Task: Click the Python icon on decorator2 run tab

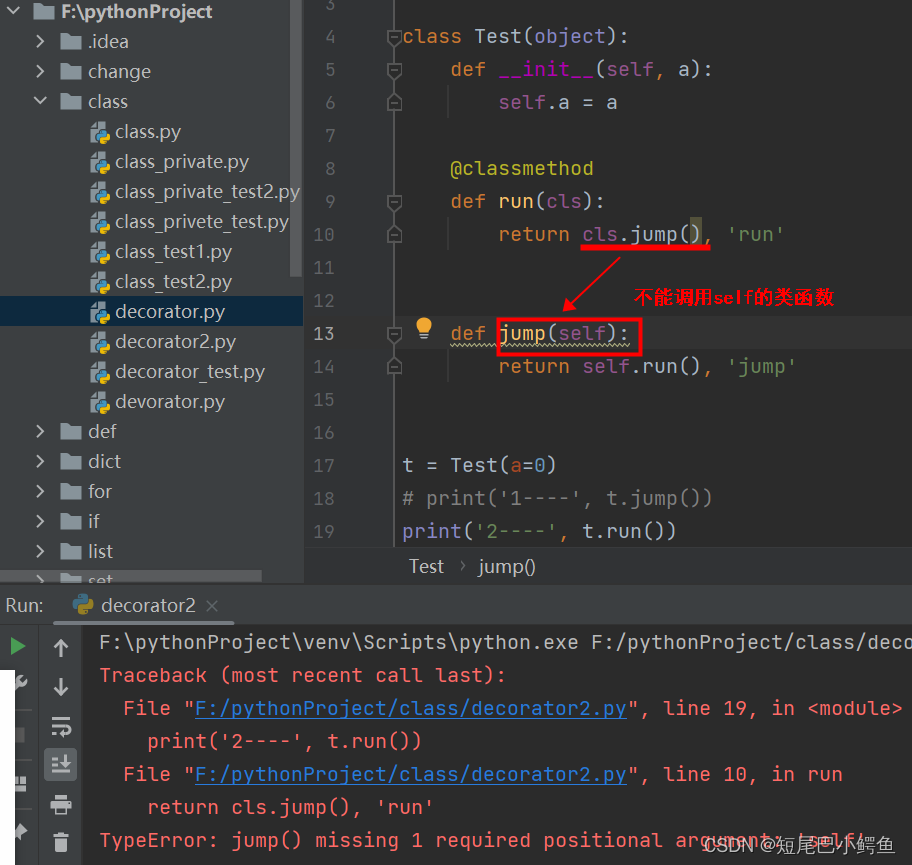Action: (83, 604)
